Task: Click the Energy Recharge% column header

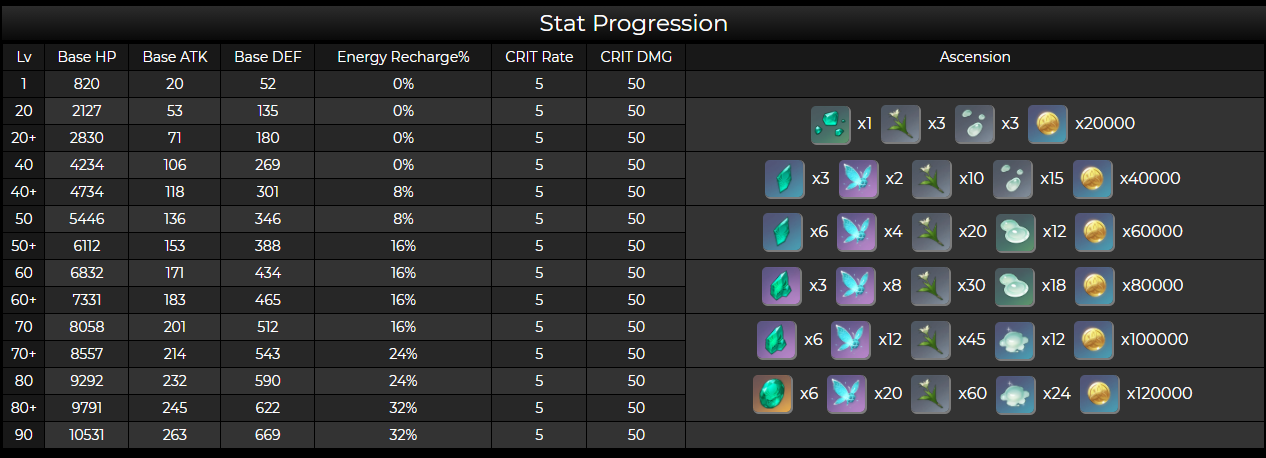Action: pos(403,57)
